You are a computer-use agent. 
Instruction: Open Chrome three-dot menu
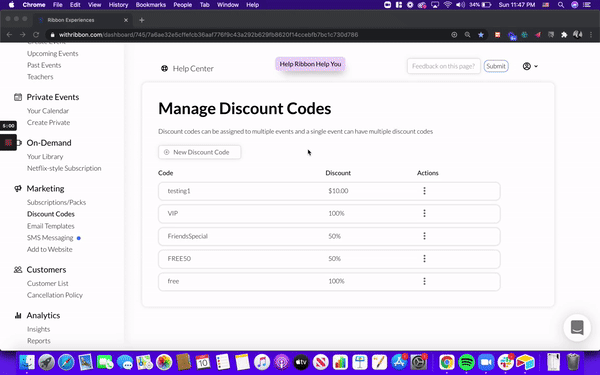[591, 35]
